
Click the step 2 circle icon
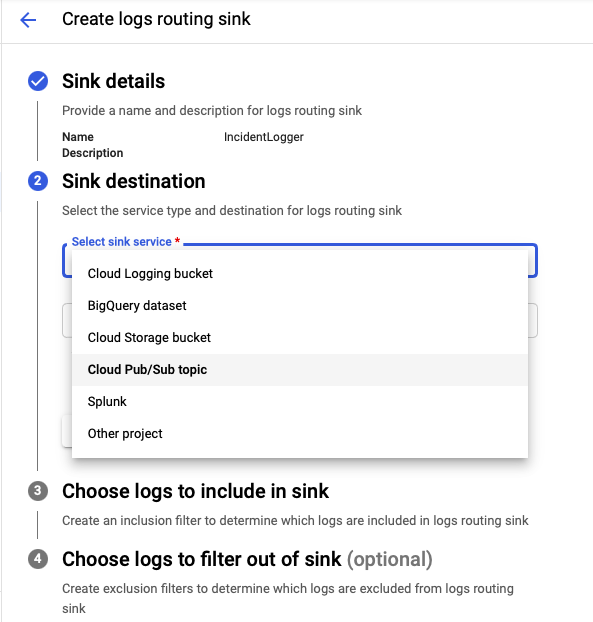(x=38, y=181)
